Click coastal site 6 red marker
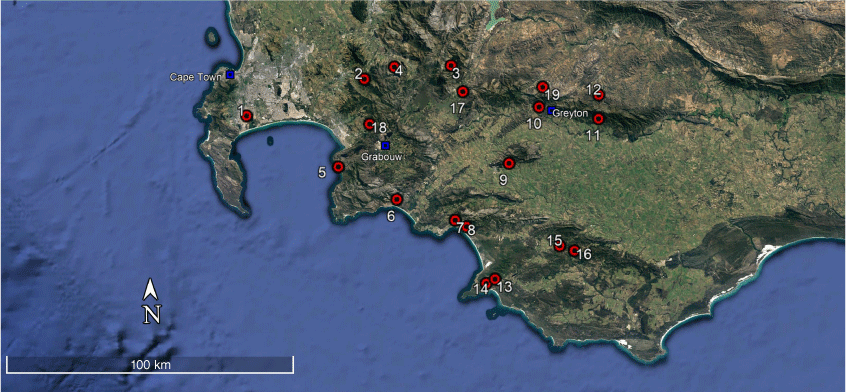846x392 pixels. click(x=397, y=200)
